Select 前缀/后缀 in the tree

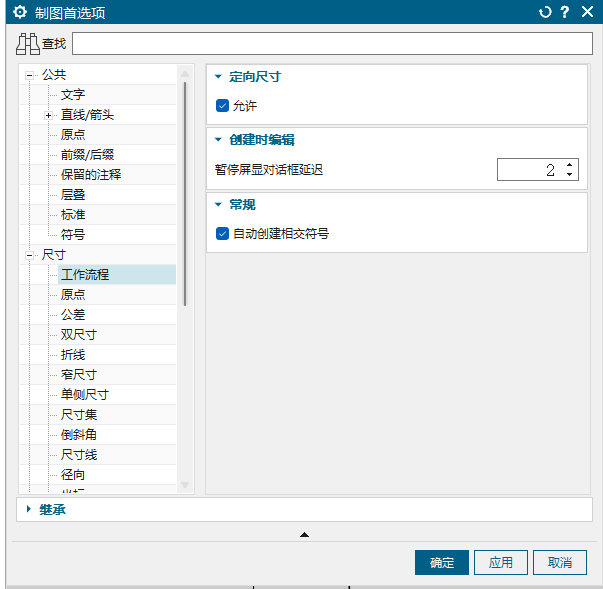(87, 155)
